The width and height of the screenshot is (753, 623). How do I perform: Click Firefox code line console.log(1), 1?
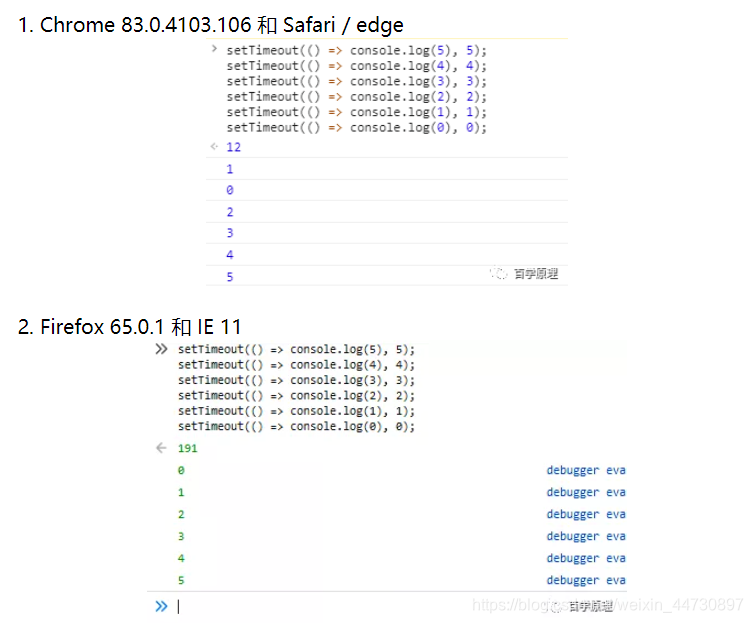296,411
